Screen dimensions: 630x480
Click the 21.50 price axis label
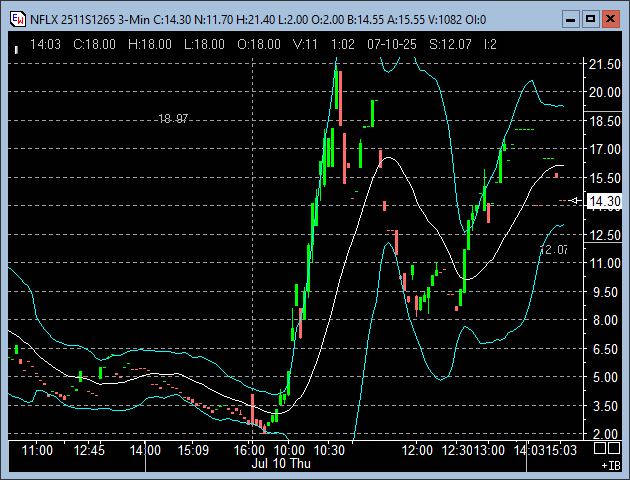click(x=604, y=64)
